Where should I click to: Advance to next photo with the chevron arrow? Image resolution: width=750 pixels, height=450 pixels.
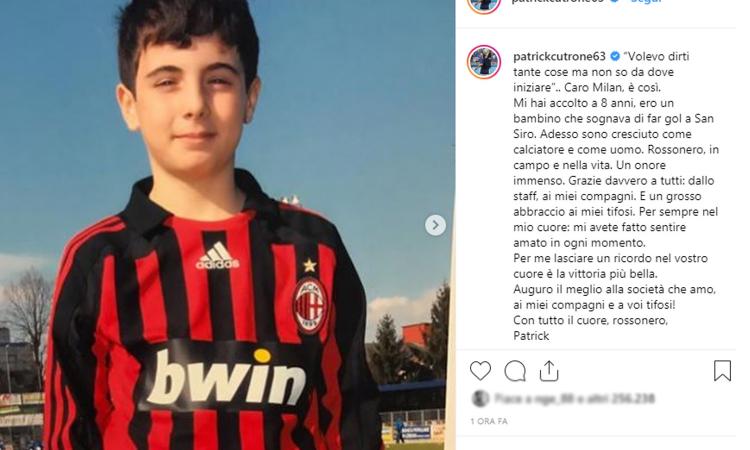(435, 225)
